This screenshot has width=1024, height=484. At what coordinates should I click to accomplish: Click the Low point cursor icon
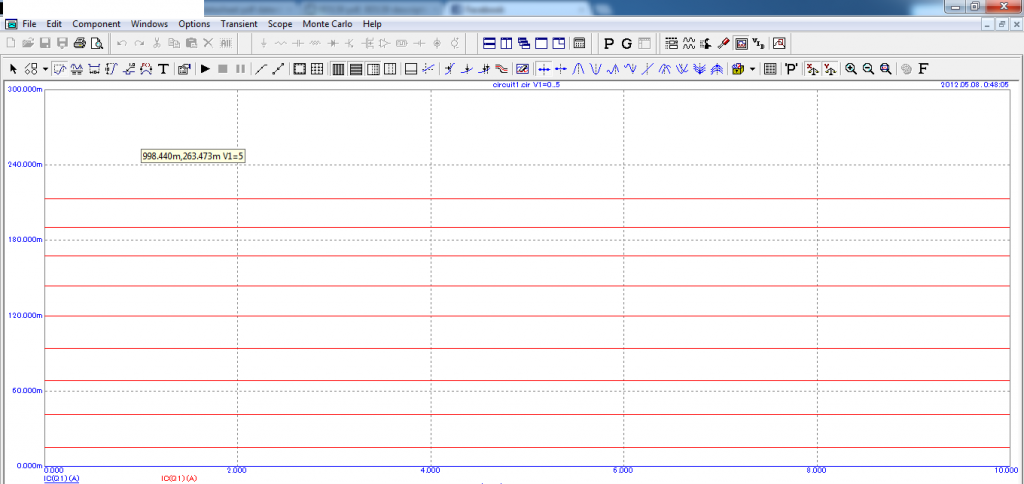630,69
